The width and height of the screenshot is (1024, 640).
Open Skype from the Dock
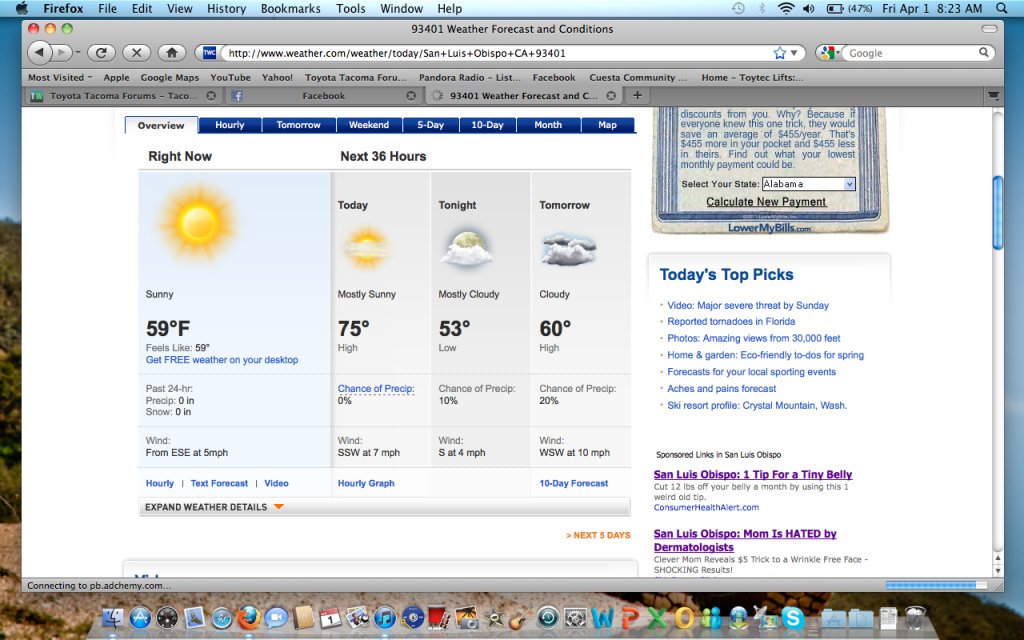pos(792,618)
